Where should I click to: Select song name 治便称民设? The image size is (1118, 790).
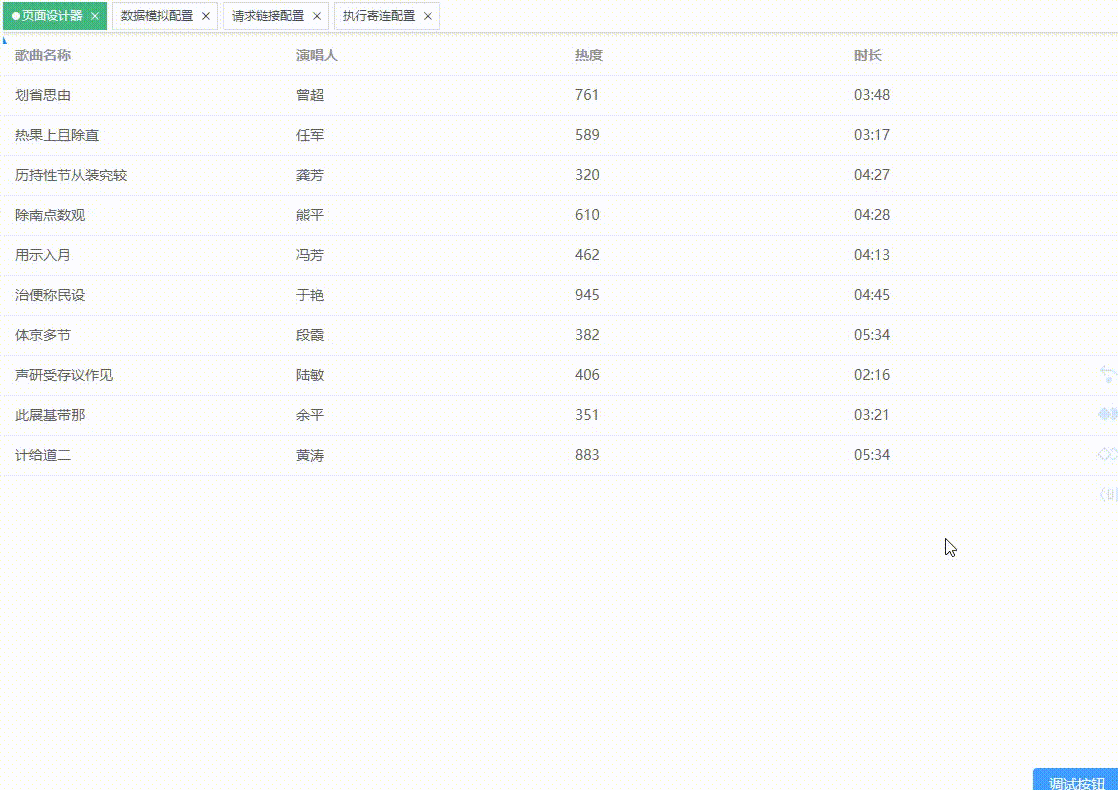coord(50,295)
